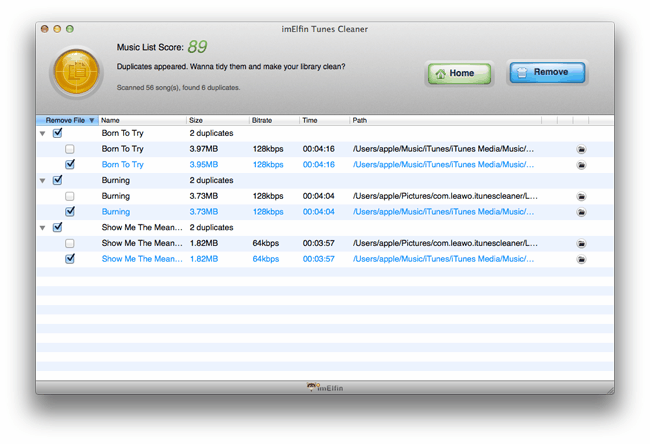Click the 64kbps bitrate on blue row

266,259
